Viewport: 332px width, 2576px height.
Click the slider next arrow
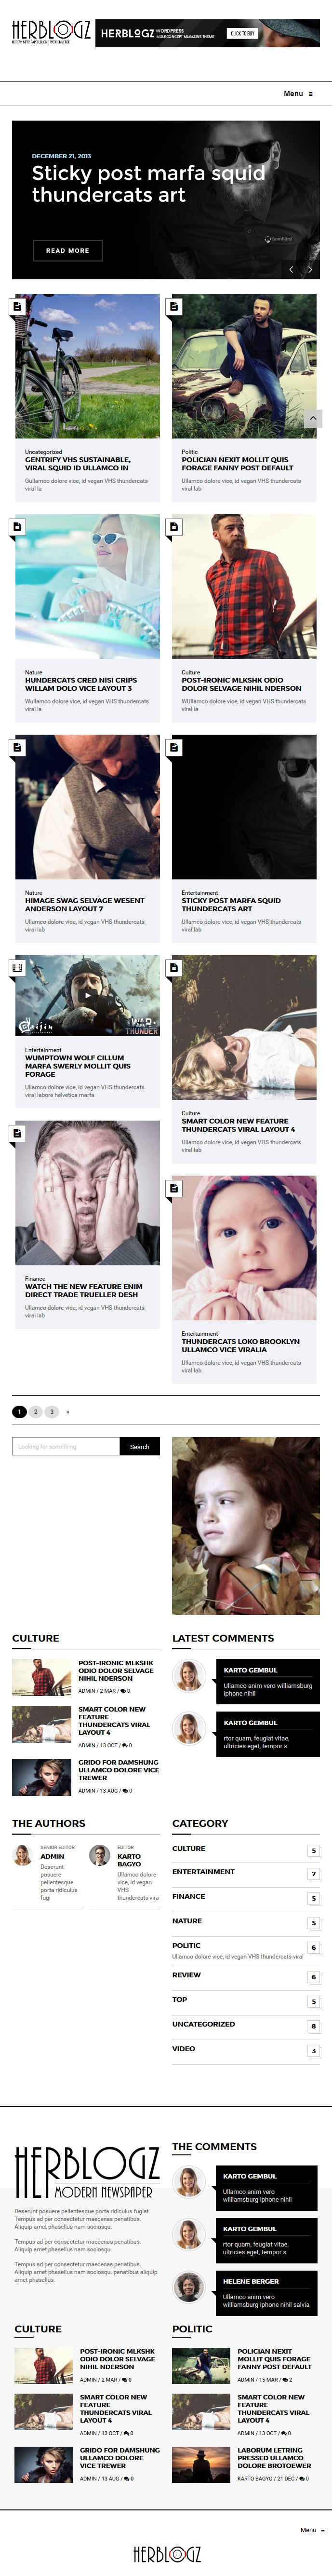click(310, 269)
